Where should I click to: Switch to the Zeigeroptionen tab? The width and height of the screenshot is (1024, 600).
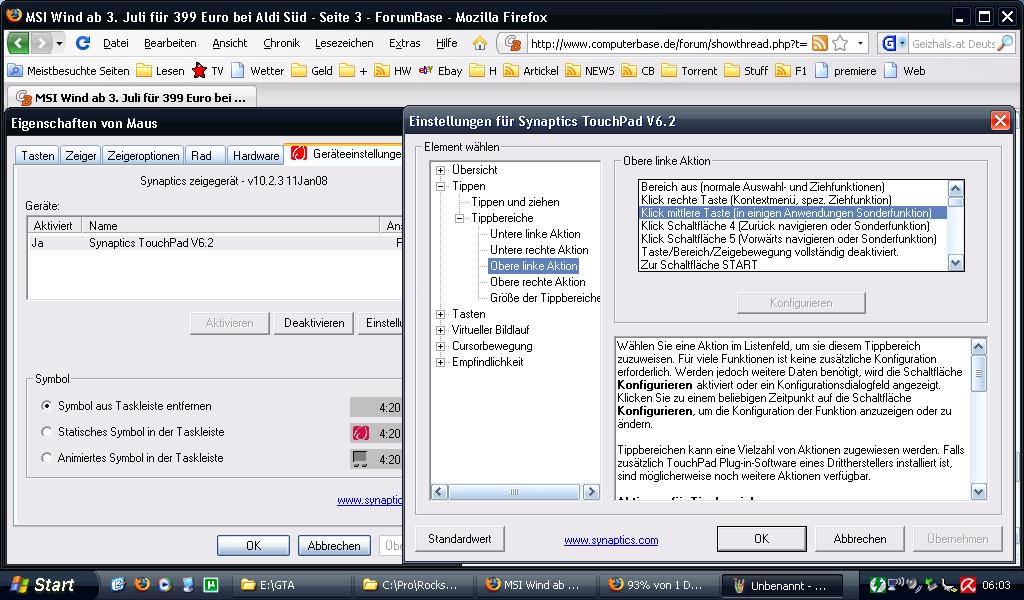pos(143,155)
